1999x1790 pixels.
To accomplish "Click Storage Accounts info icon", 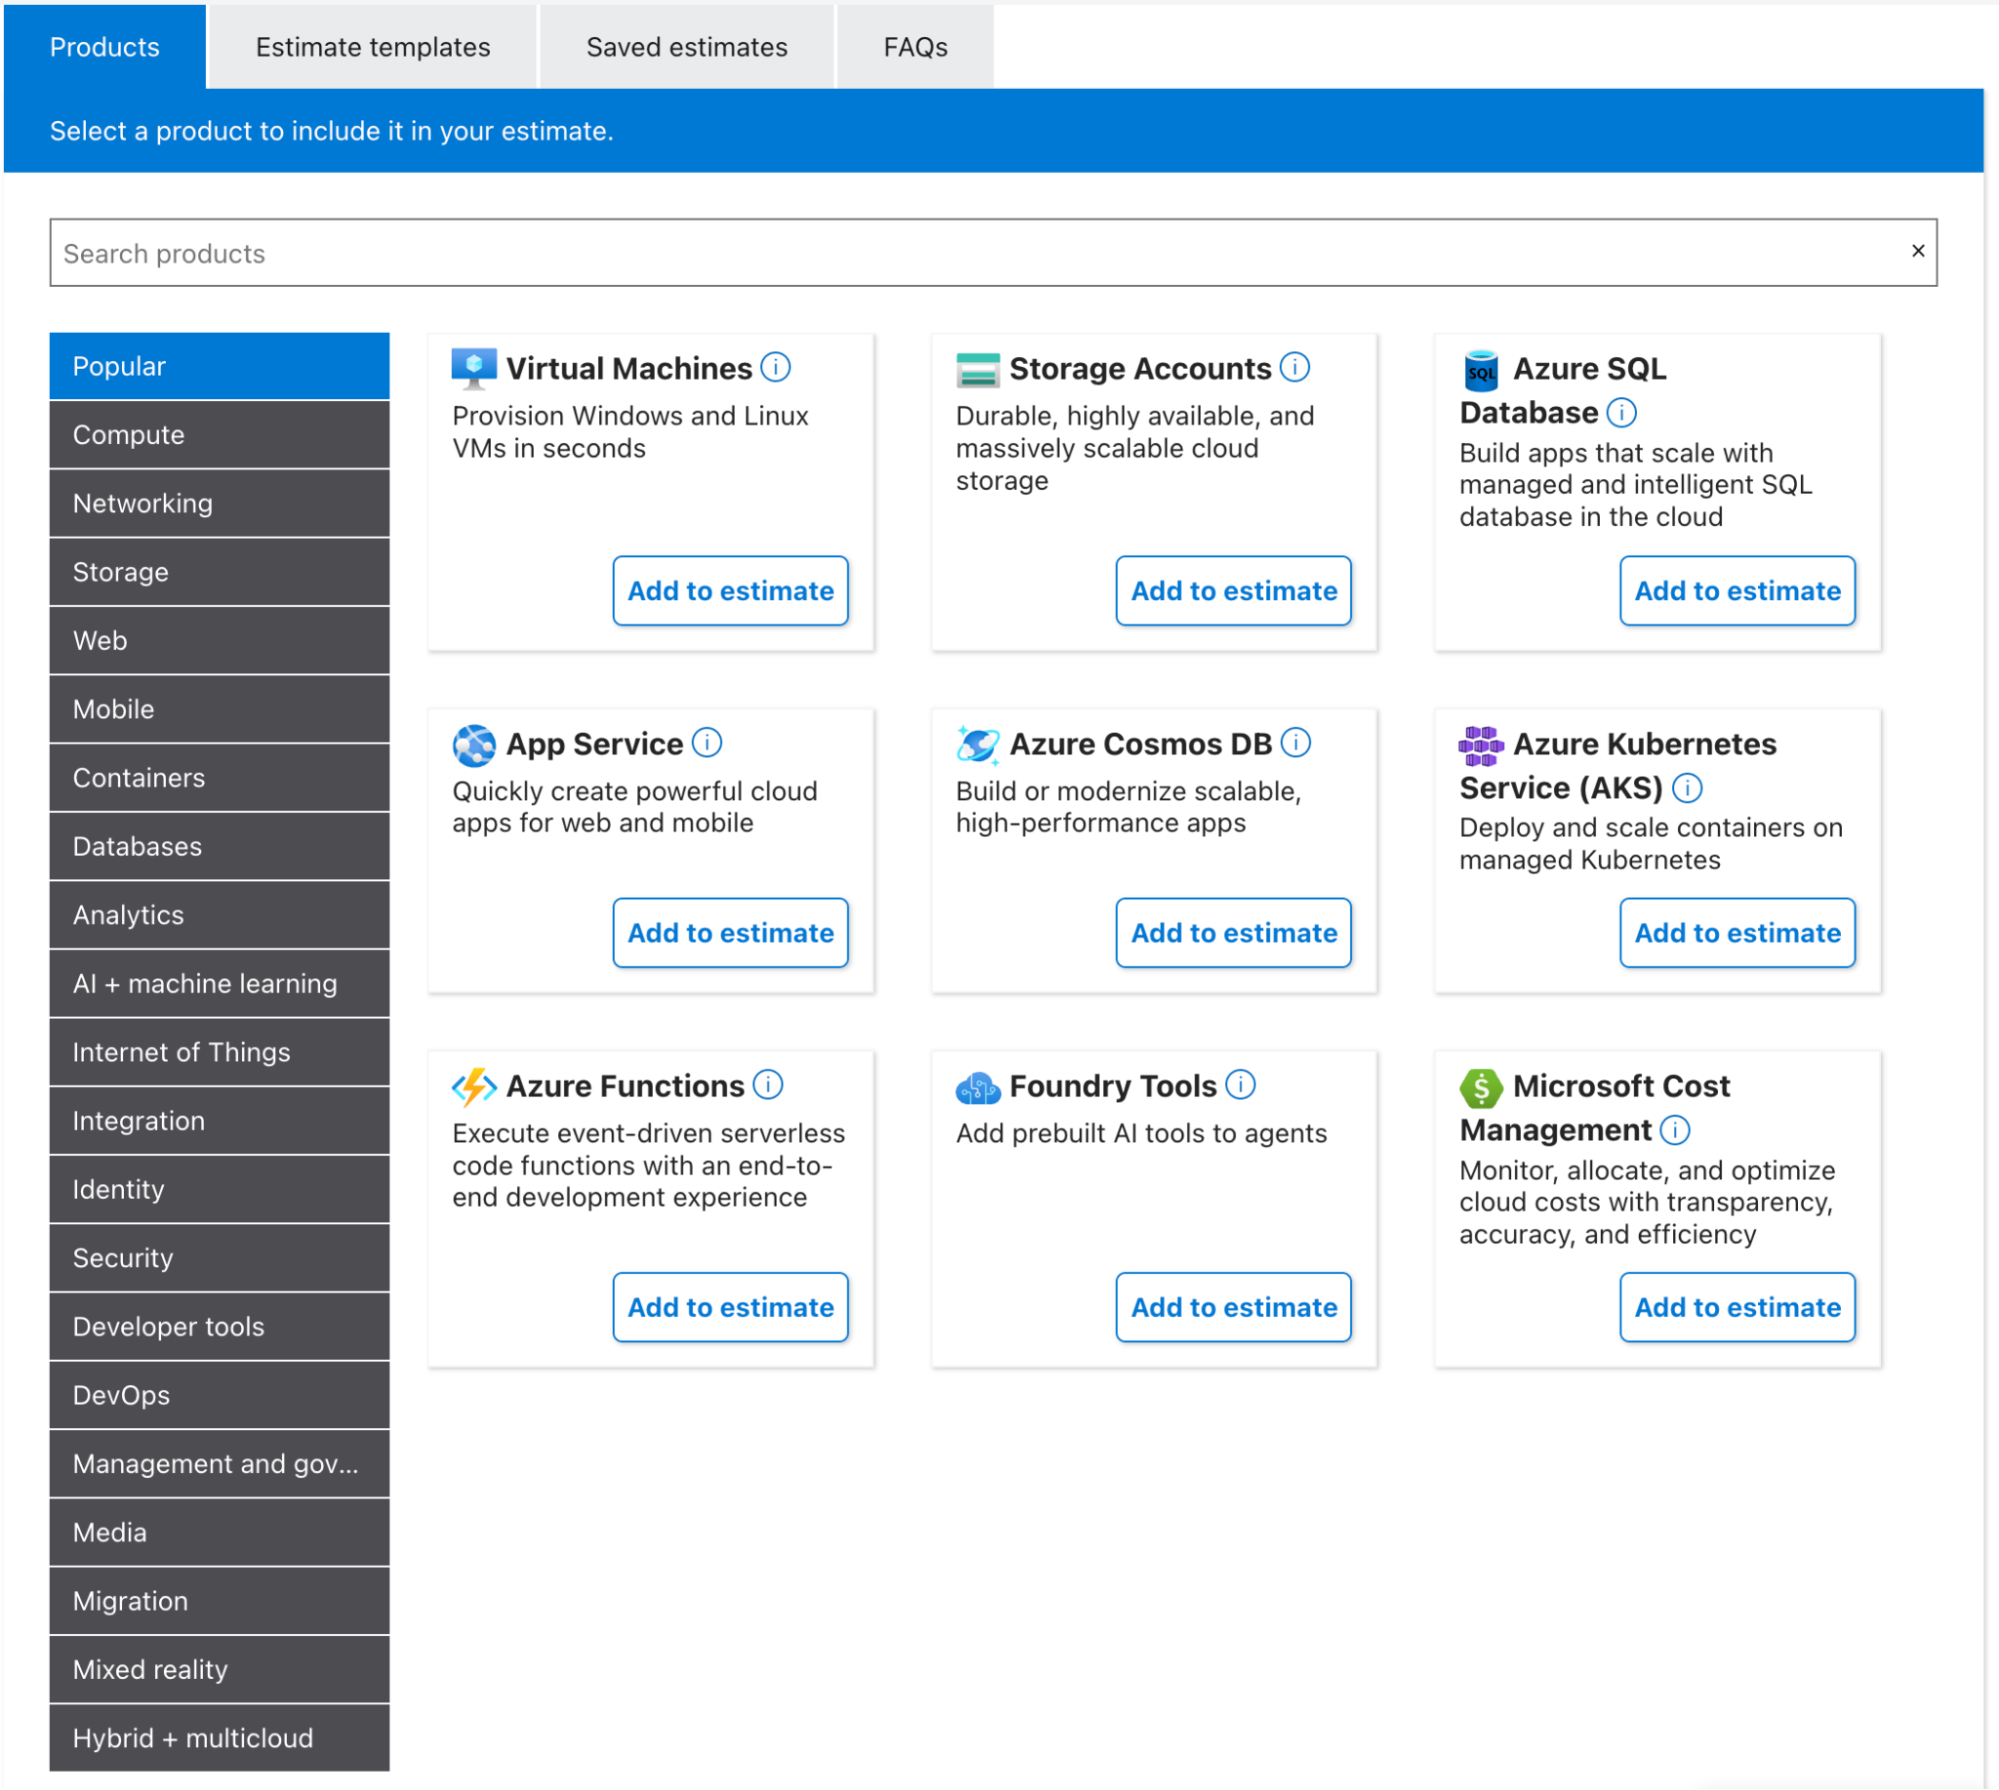I will (1294, 367).
